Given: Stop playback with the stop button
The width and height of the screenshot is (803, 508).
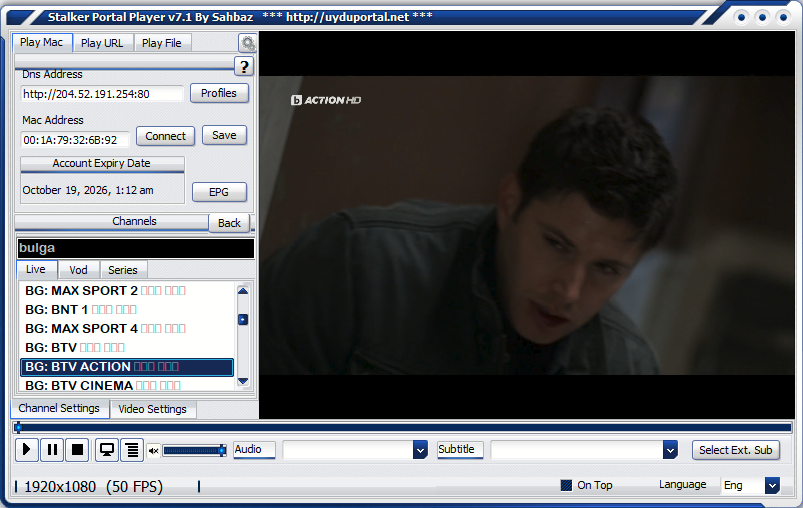Looking at the screenshot, I should pyautogui.click(x=77, y=450).
